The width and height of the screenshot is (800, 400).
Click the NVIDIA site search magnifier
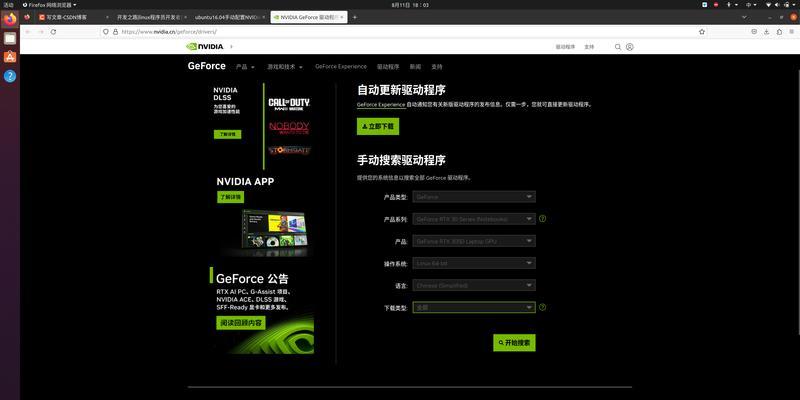618,47
